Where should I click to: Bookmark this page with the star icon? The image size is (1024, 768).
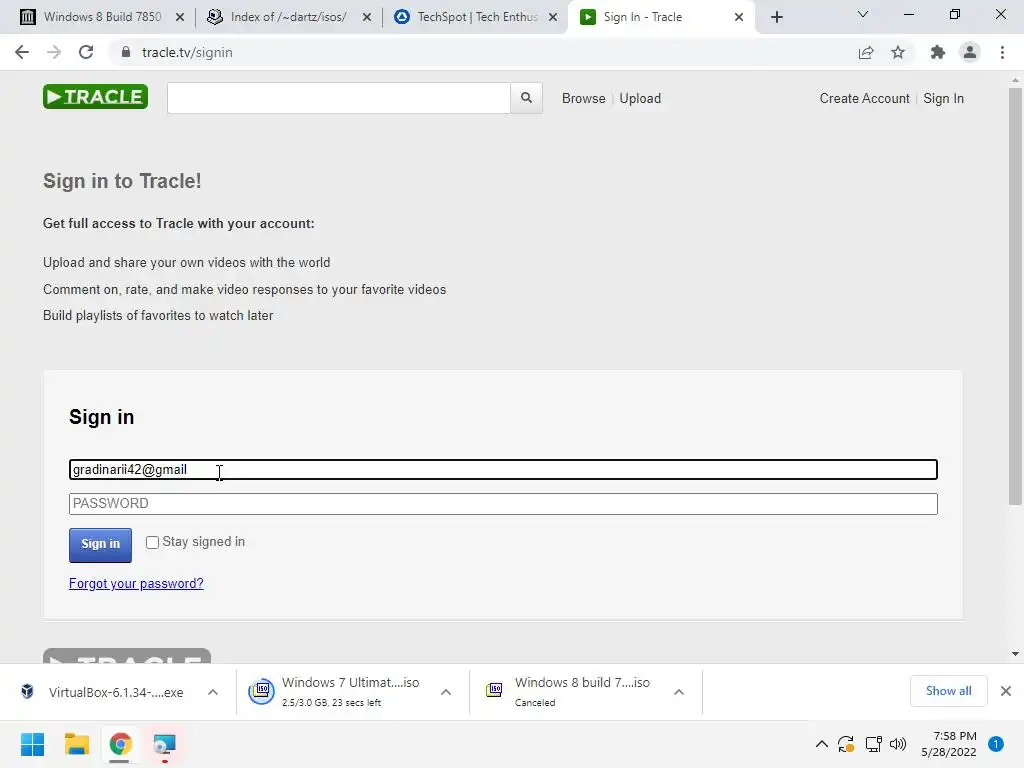[x=898, y=52]
